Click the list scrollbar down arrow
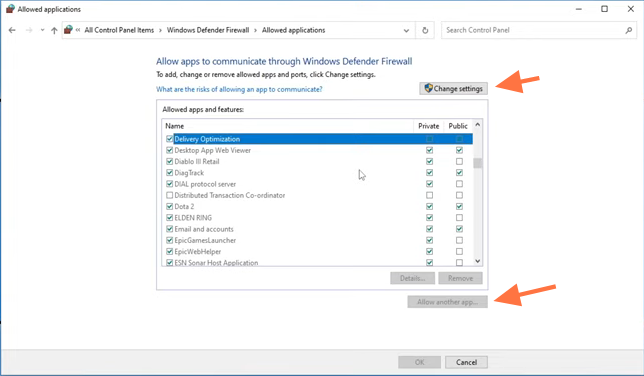Screen dimensions: 644x376 [477, 261]
